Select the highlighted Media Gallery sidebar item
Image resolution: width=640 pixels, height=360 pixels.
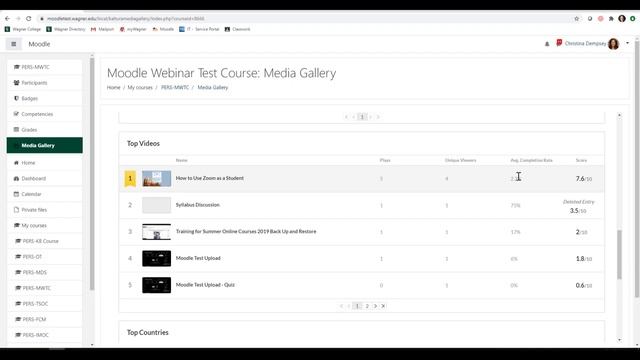(x=44, y=145)
